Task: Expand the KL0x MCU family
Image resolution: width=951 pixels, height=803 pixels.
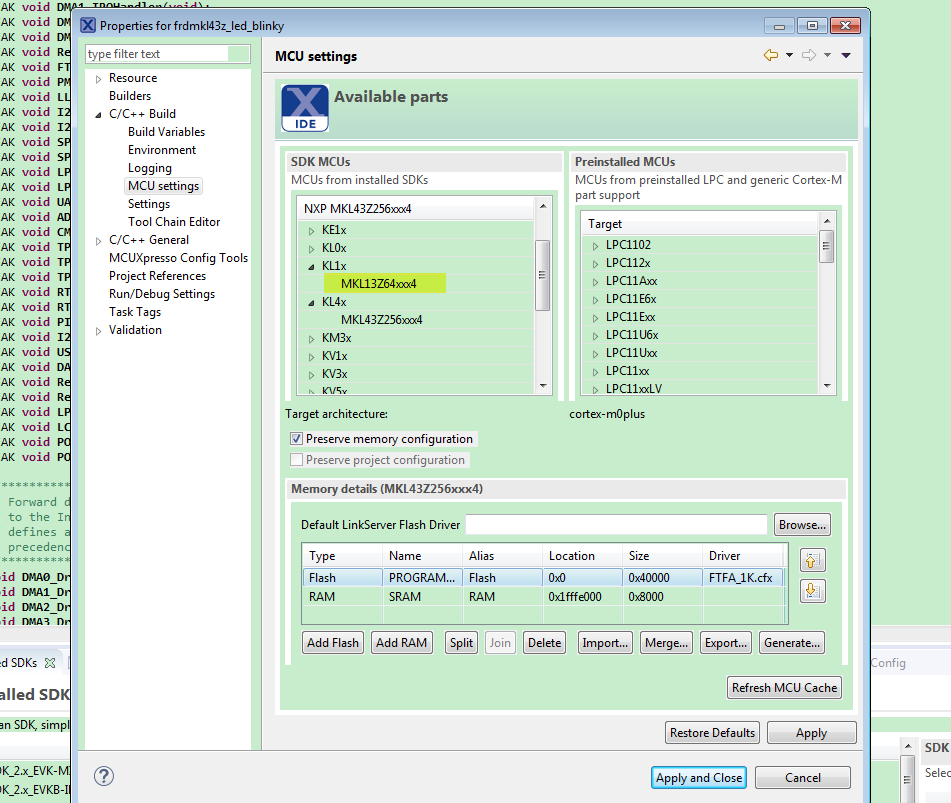Action: coord(312,249)
